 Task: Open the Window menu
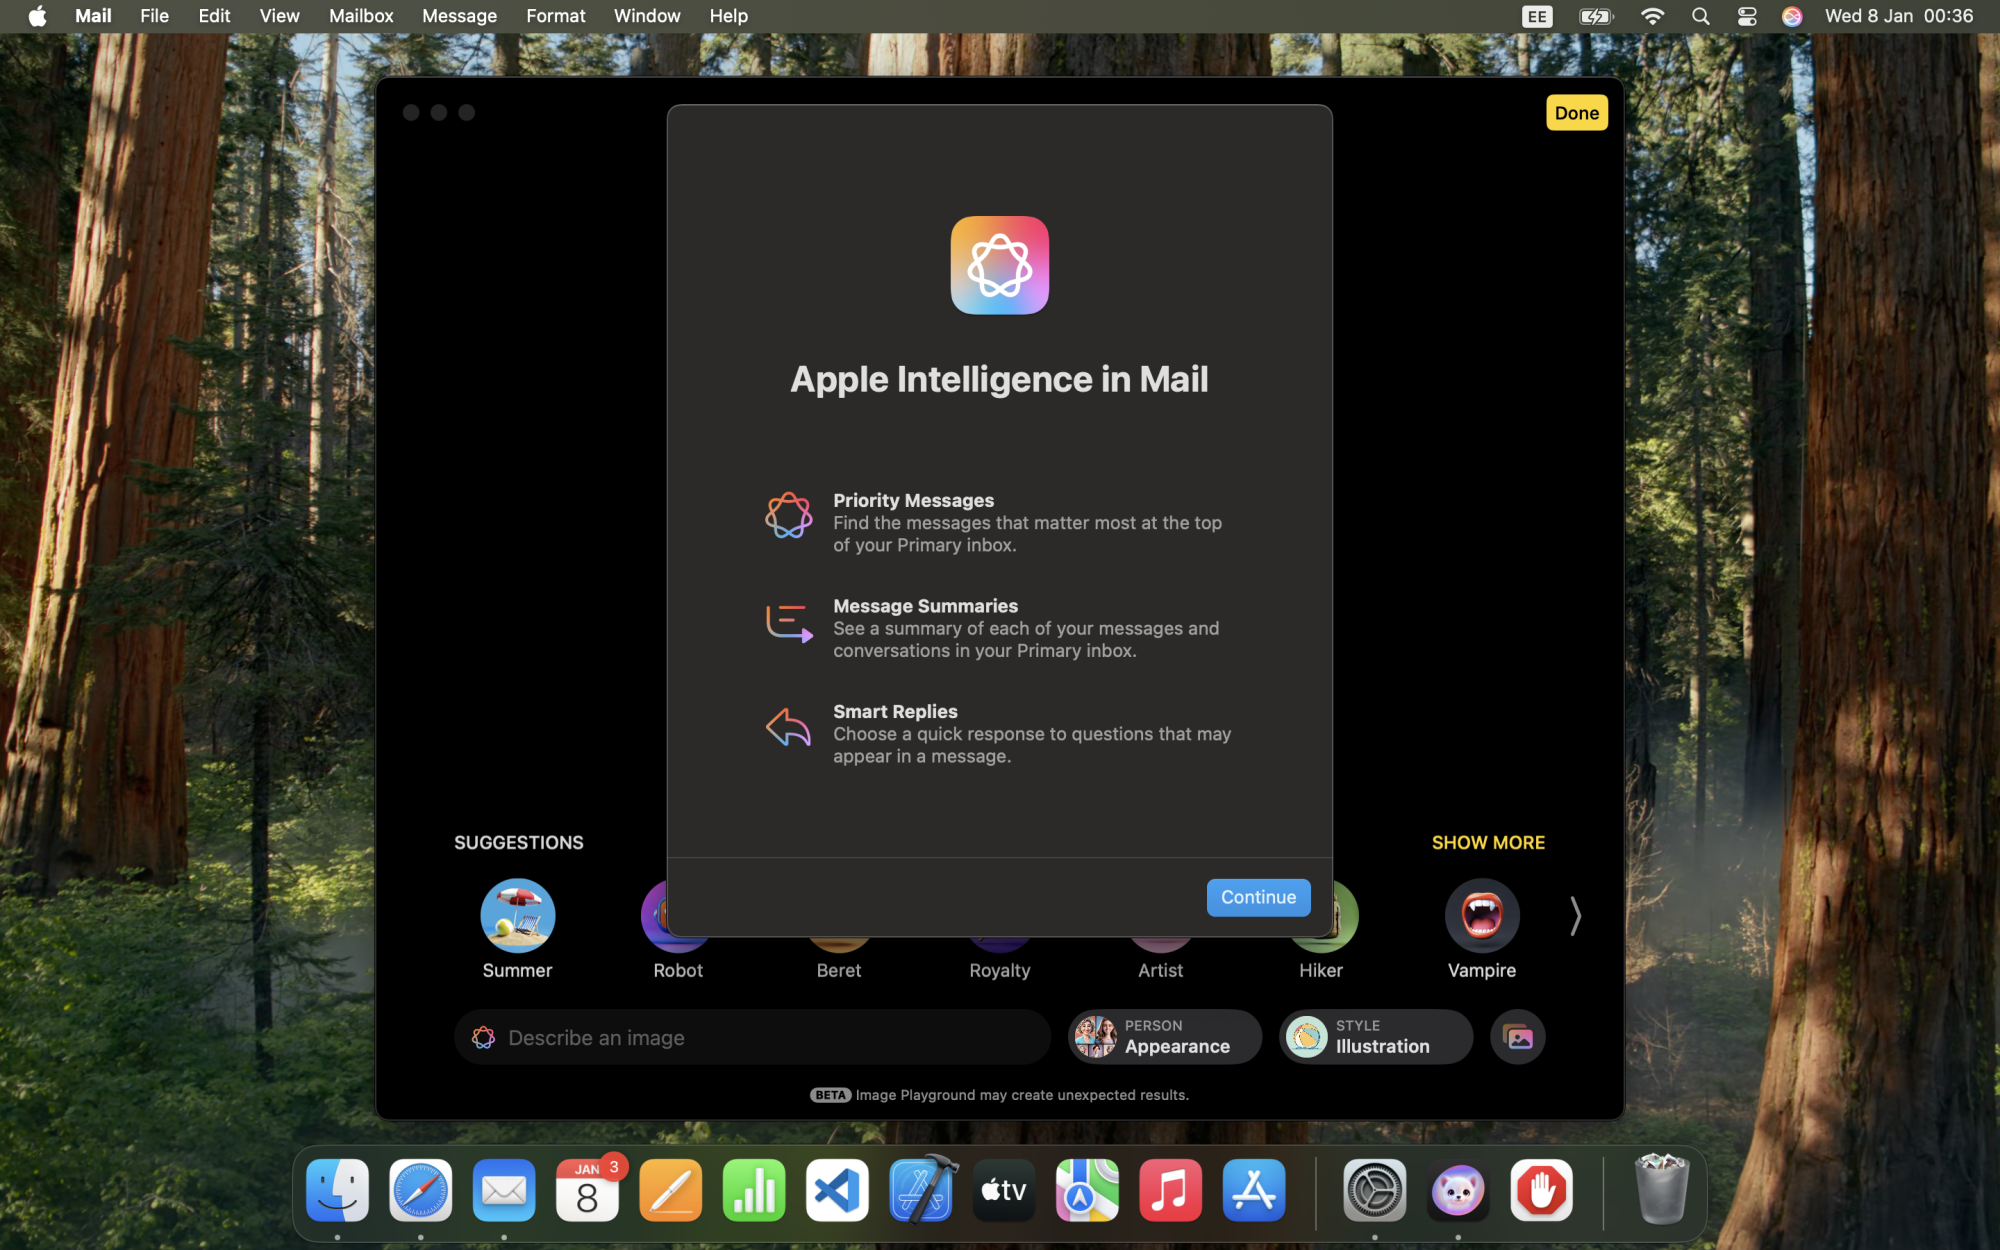tap(647, 16)
